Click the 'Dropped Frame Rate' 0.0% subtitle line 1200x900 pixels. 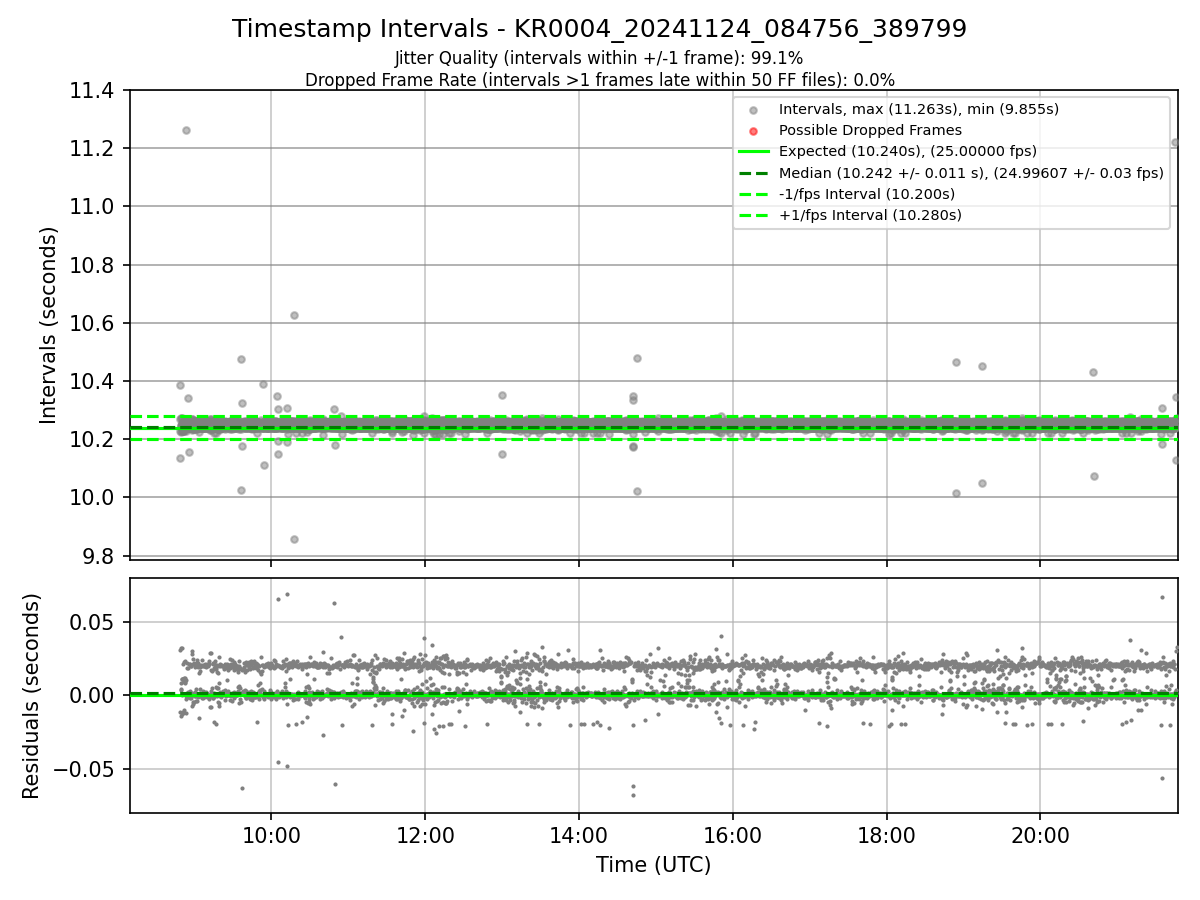click(x=599, y=80)
